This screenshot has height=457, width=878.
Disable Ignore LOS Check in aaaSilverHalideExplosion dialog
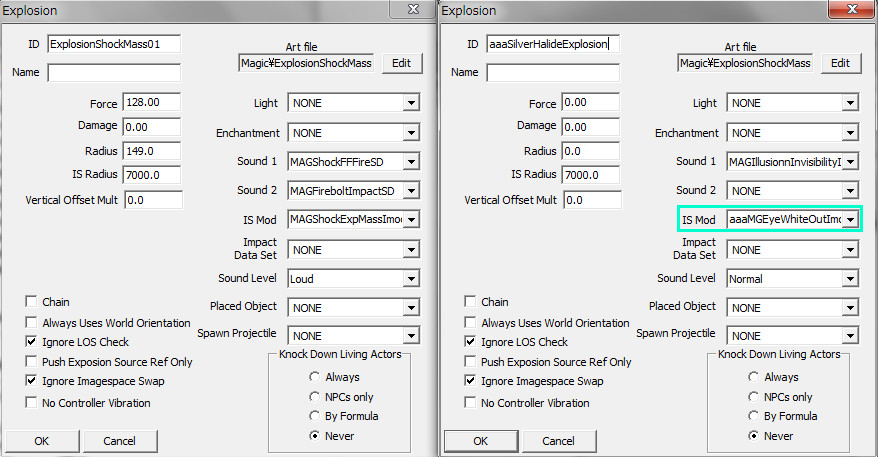pyautogui.click(x=472, y=342)
